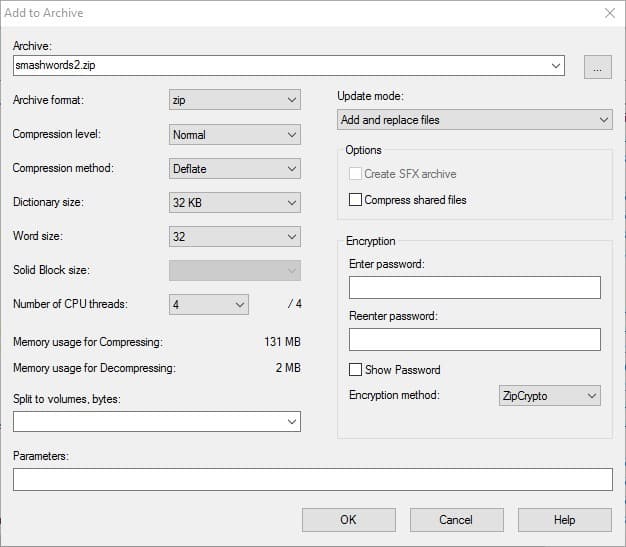Expand the Word size dropdown
This screenshot has height=547, width=626.
click(x=235, y=236)
